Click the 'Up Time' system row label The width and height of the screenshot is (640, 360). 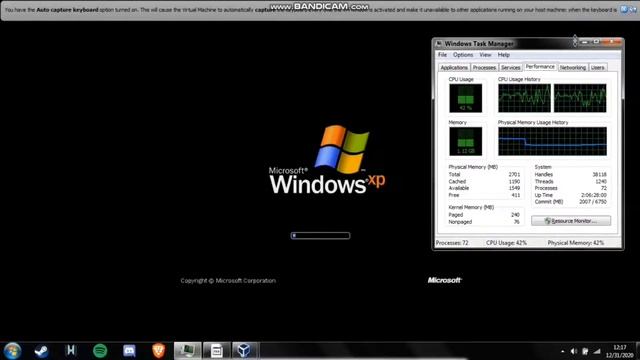(544, 195)
